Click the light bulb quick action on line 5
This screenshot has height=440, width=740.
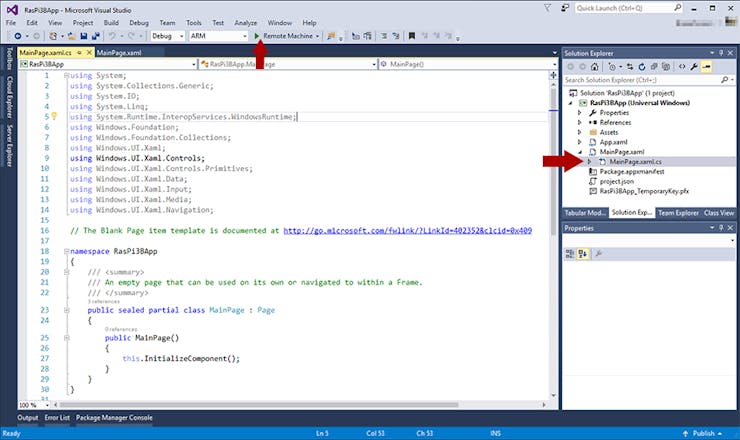pos(54,116)
